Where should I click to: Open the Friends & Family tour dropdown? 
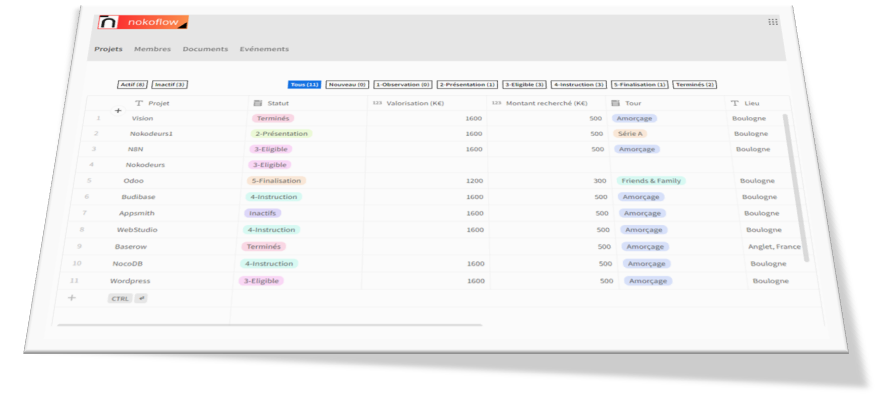[651, 181]
